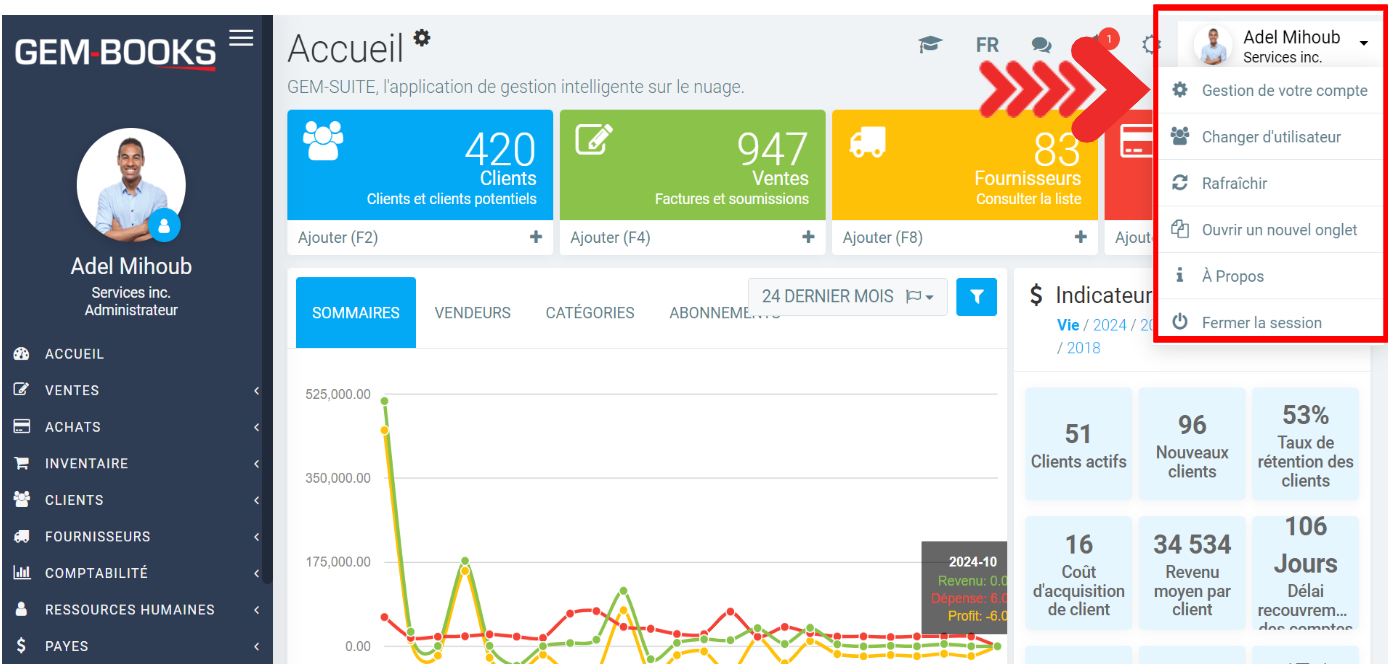Screen dimensions: 1388x664
Task: Click the gear icon beside Accueil title
Action: (422, 38)
